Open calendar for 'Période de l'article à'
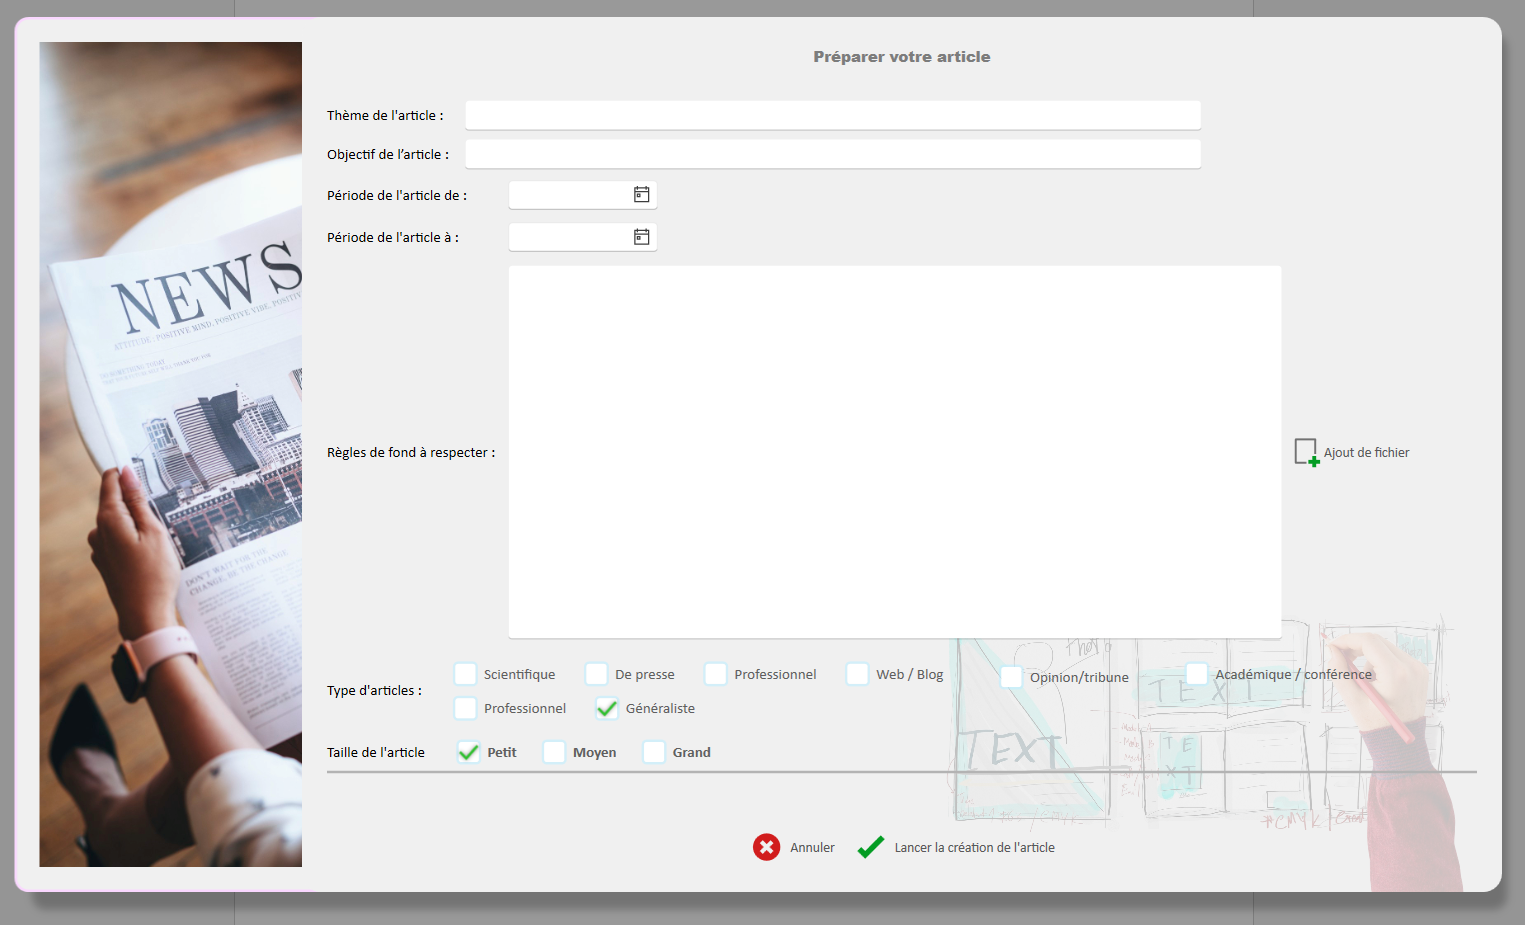The image size is (1525, 925). 642,237
